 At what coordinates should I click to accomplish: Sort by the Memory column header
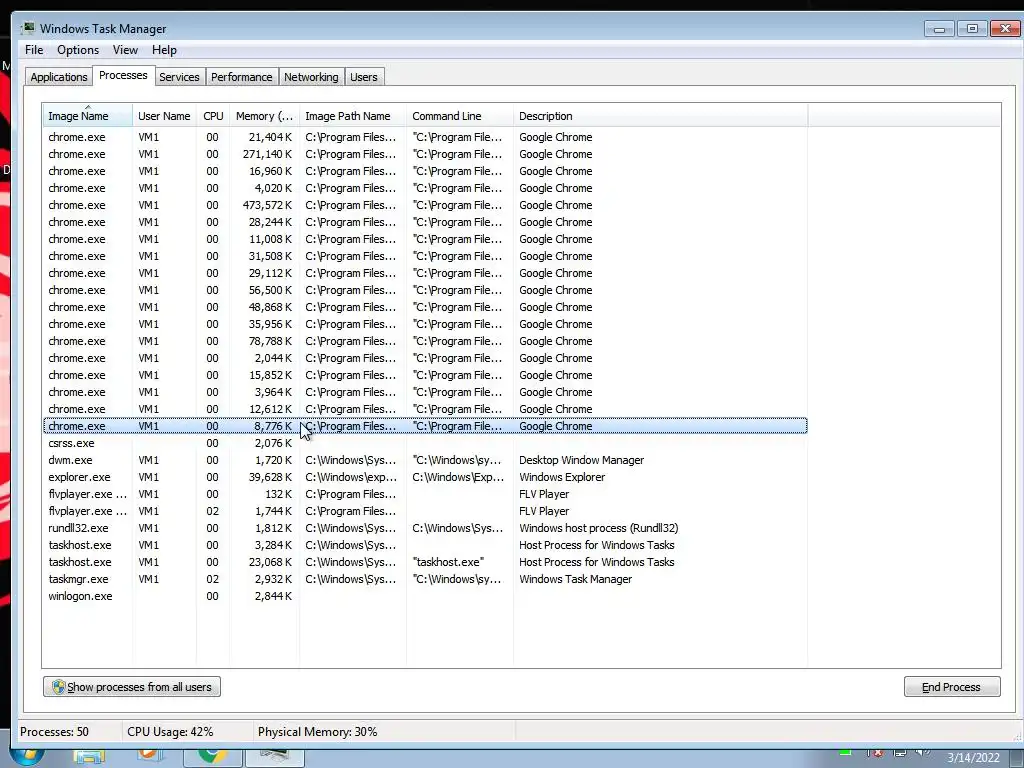(x=264, y=116)
